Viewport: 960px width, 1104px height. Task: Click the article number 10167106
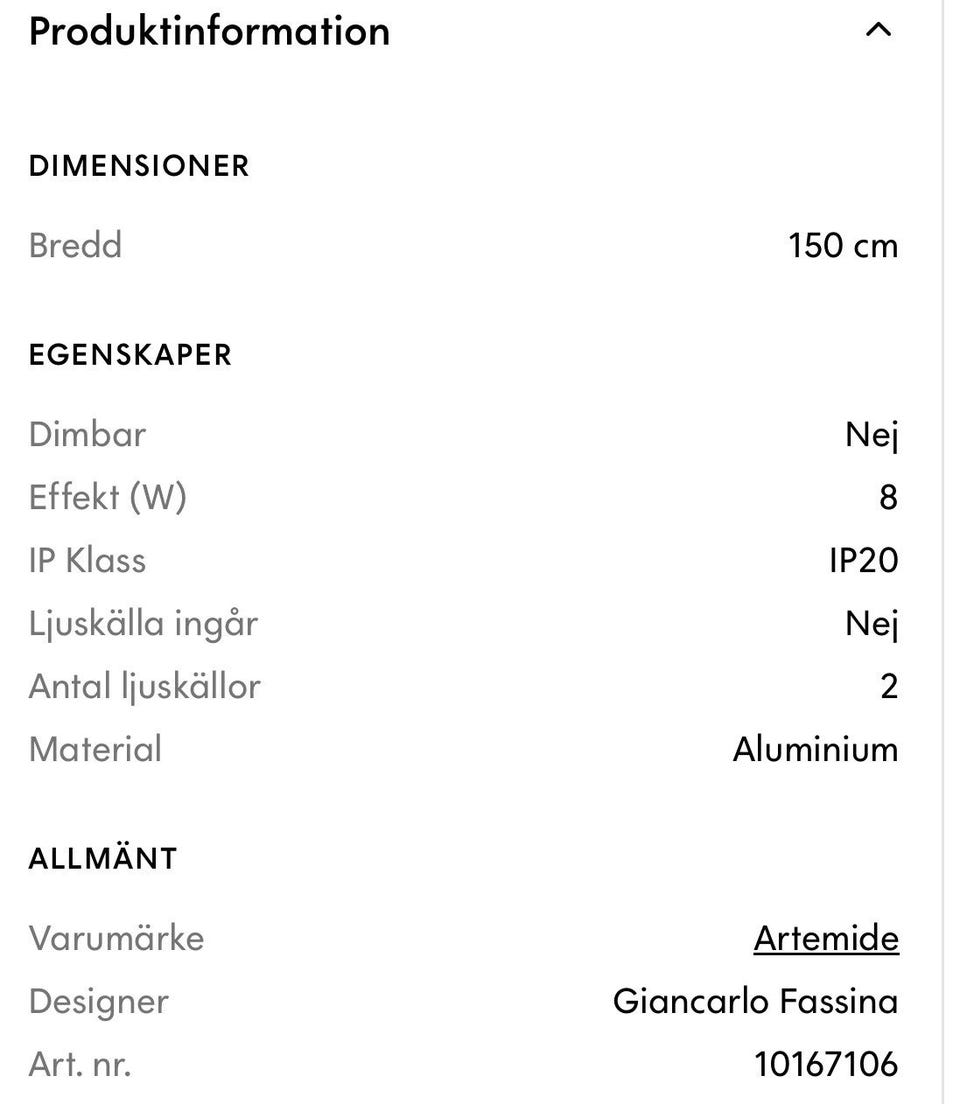coord(826,1064)
